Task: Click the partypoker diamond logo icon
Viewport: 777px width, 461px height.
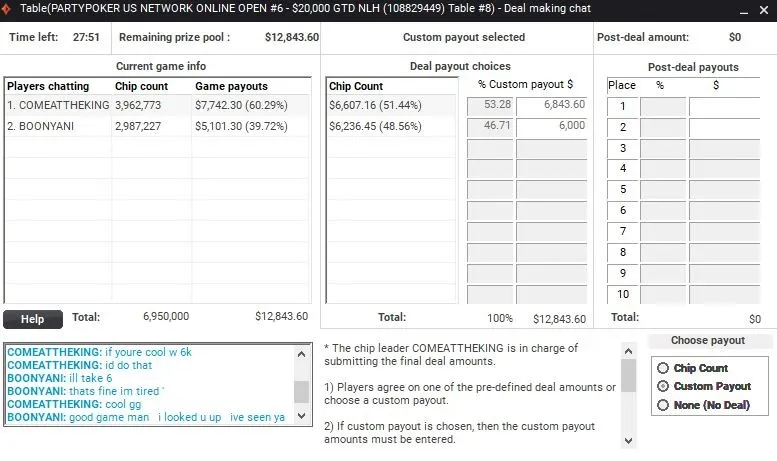Action: tap(7, 9)
